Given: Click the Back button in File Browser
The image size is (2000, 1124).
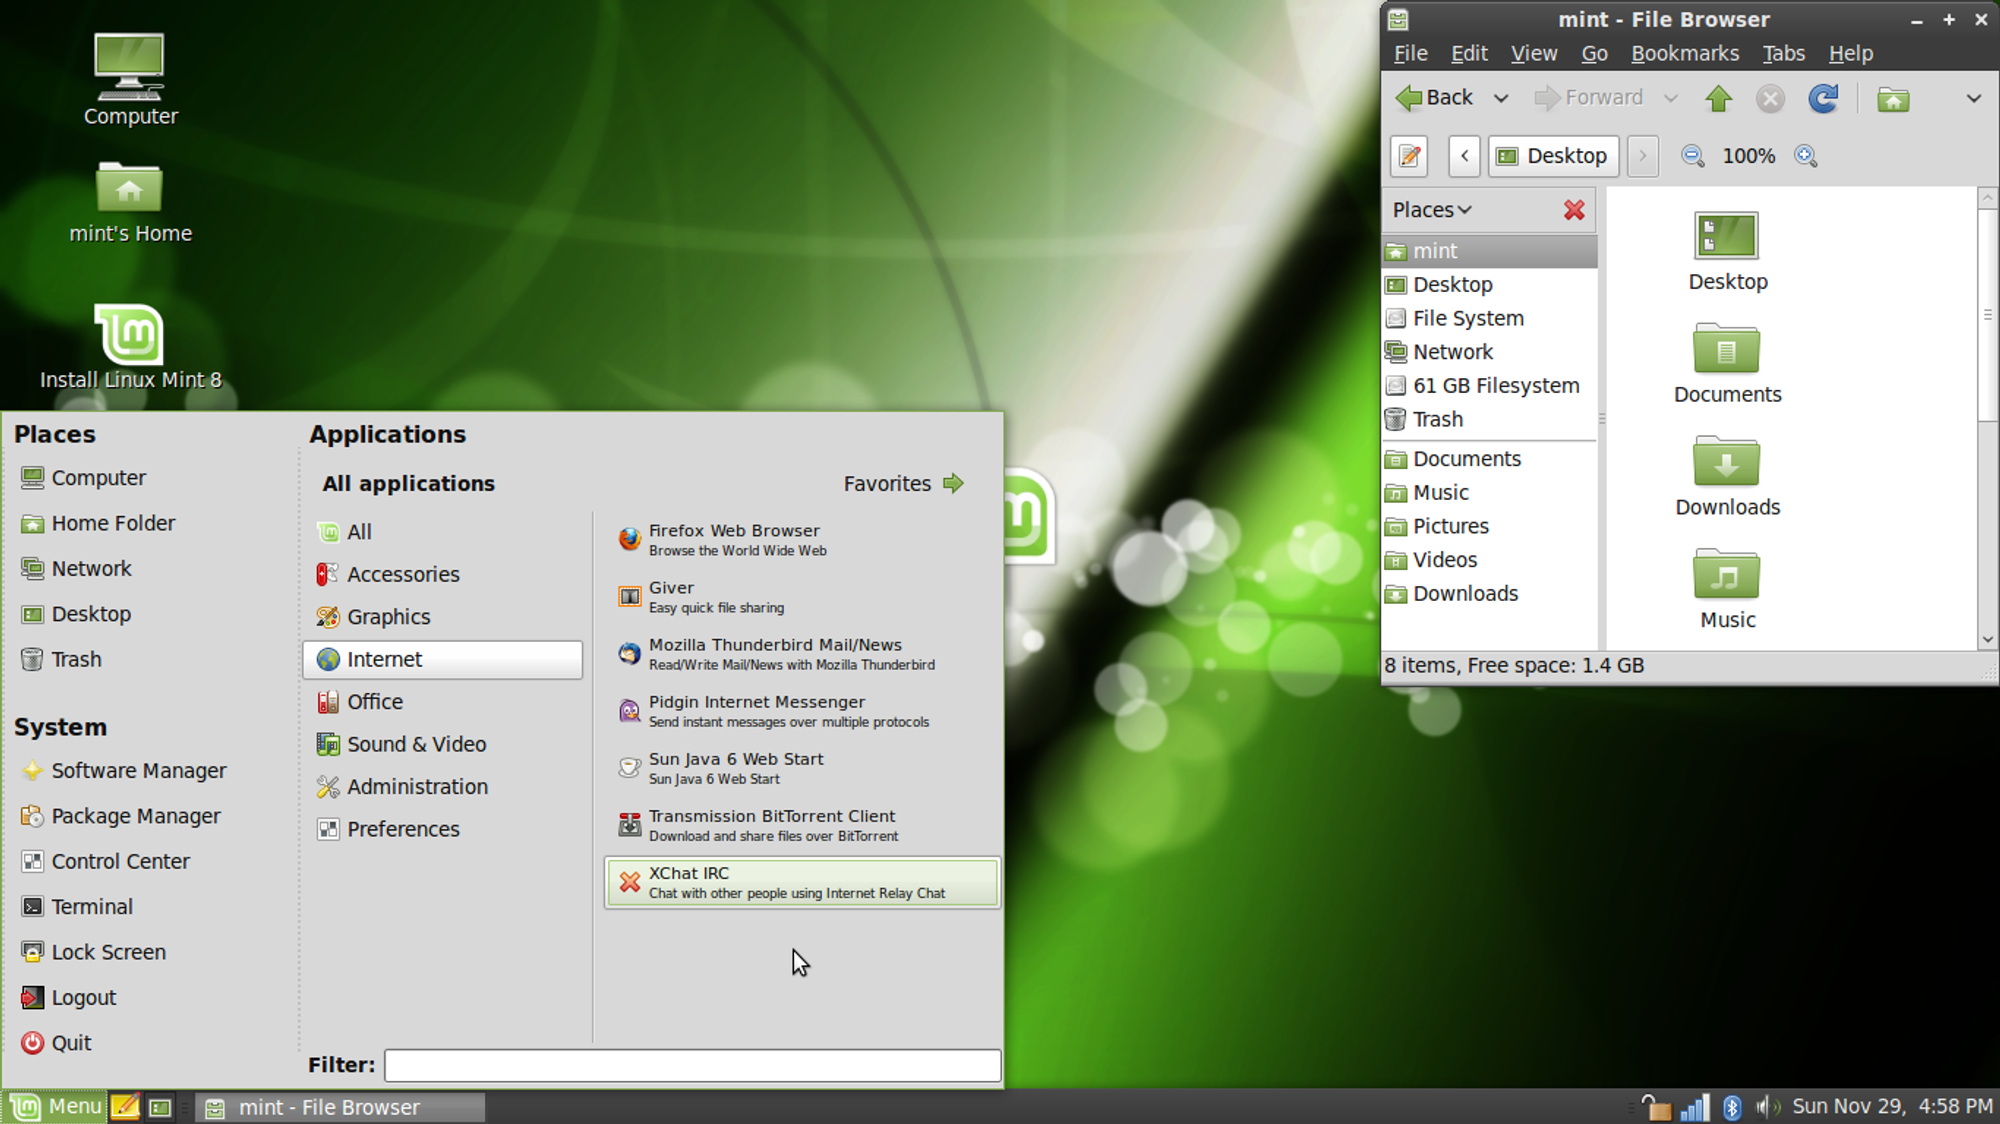Looking at the screenshot, I should tap(1435, 98).
